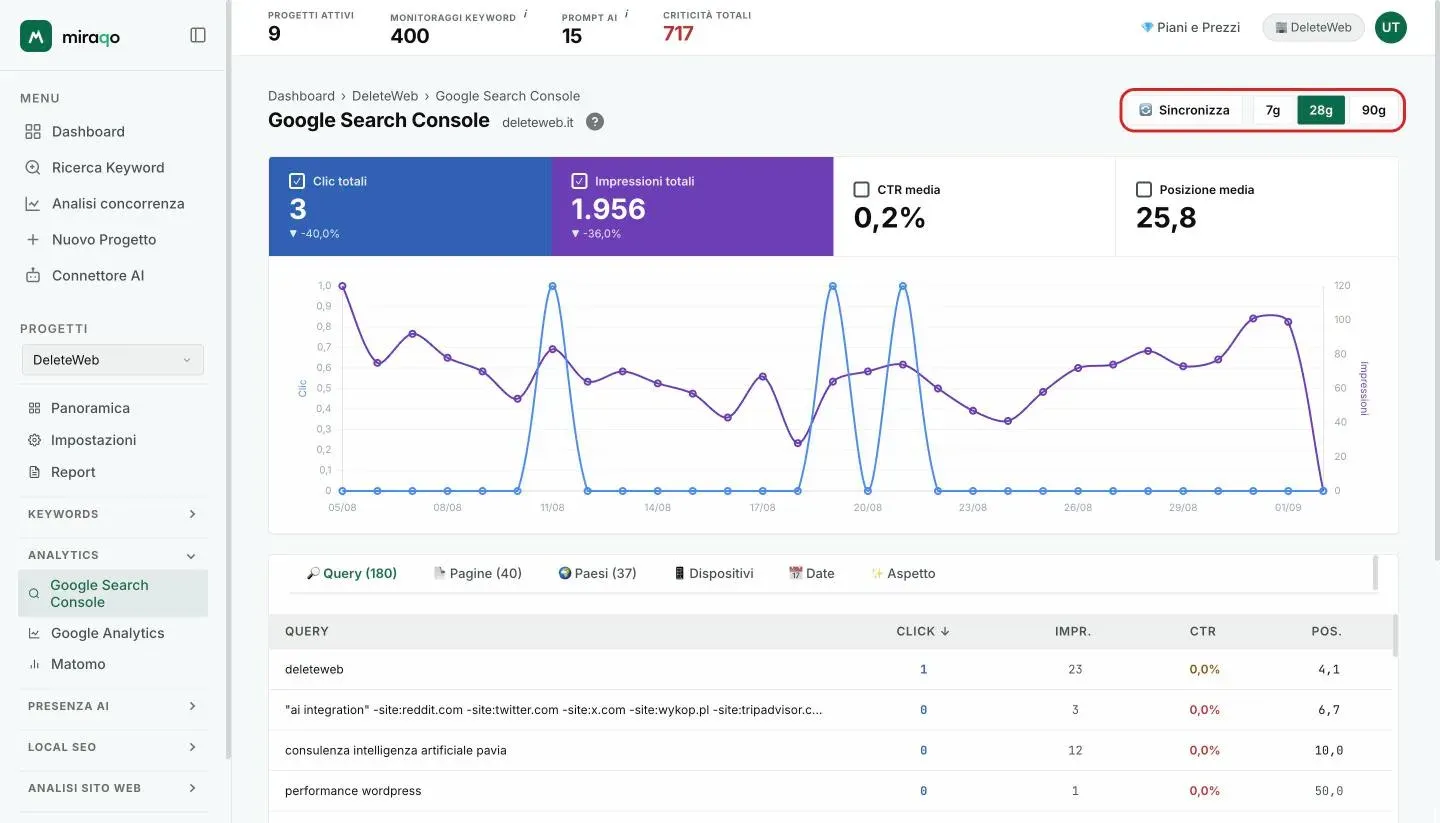Sort table by IMPR. column header
This screenshot has width=1440, height=823.
click(1073, 632)
